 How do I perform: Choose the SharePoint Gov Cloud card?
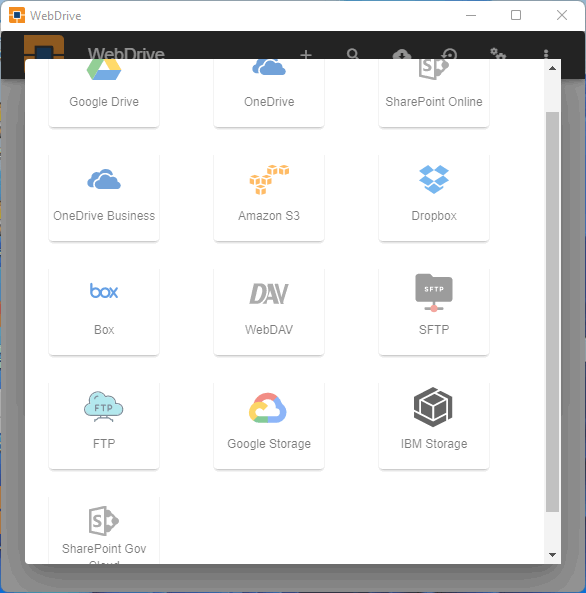click(104, 530)
